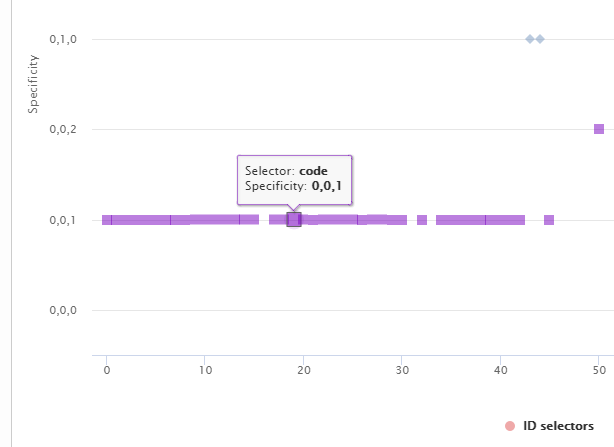Toggle the ID selectors pink legend circle

pyautogui.click(x=510, y=426)
